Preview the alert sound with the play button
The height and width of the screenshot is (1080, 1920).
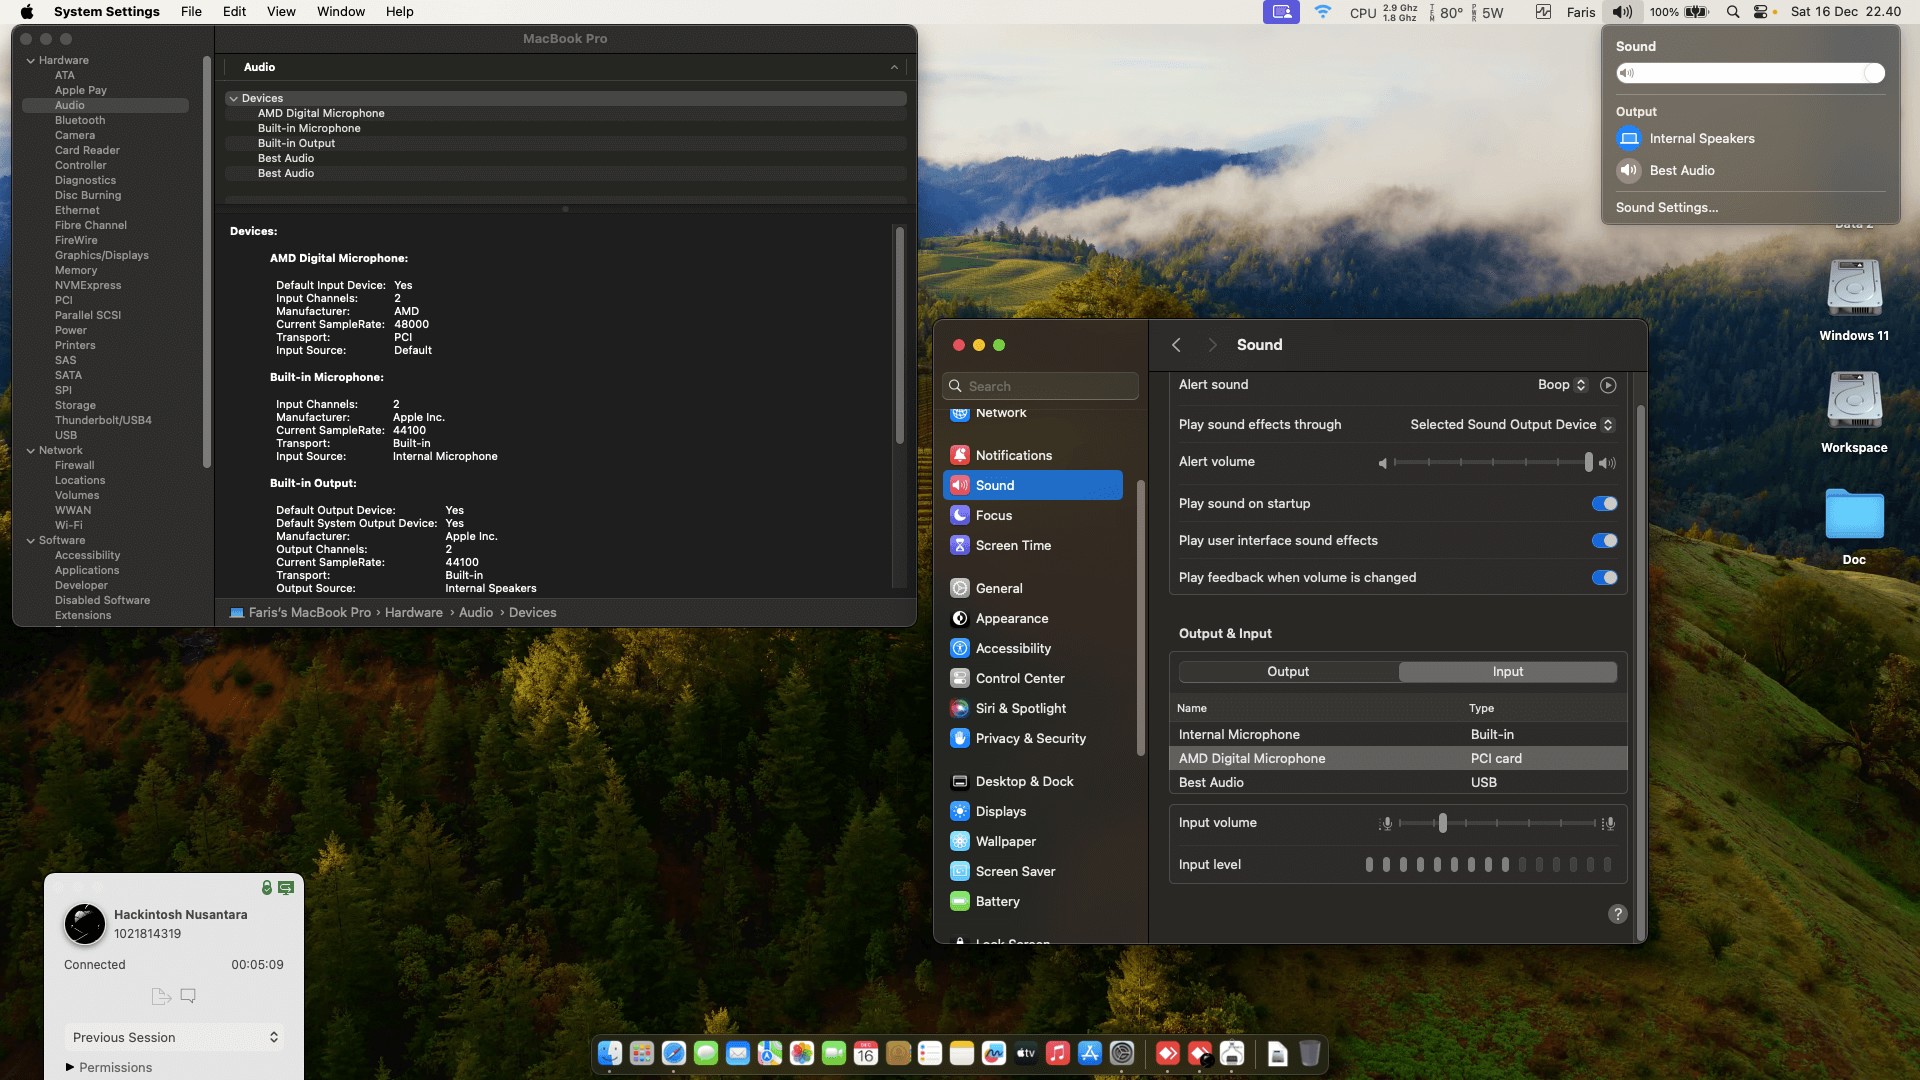click(x=1608, y=384)
